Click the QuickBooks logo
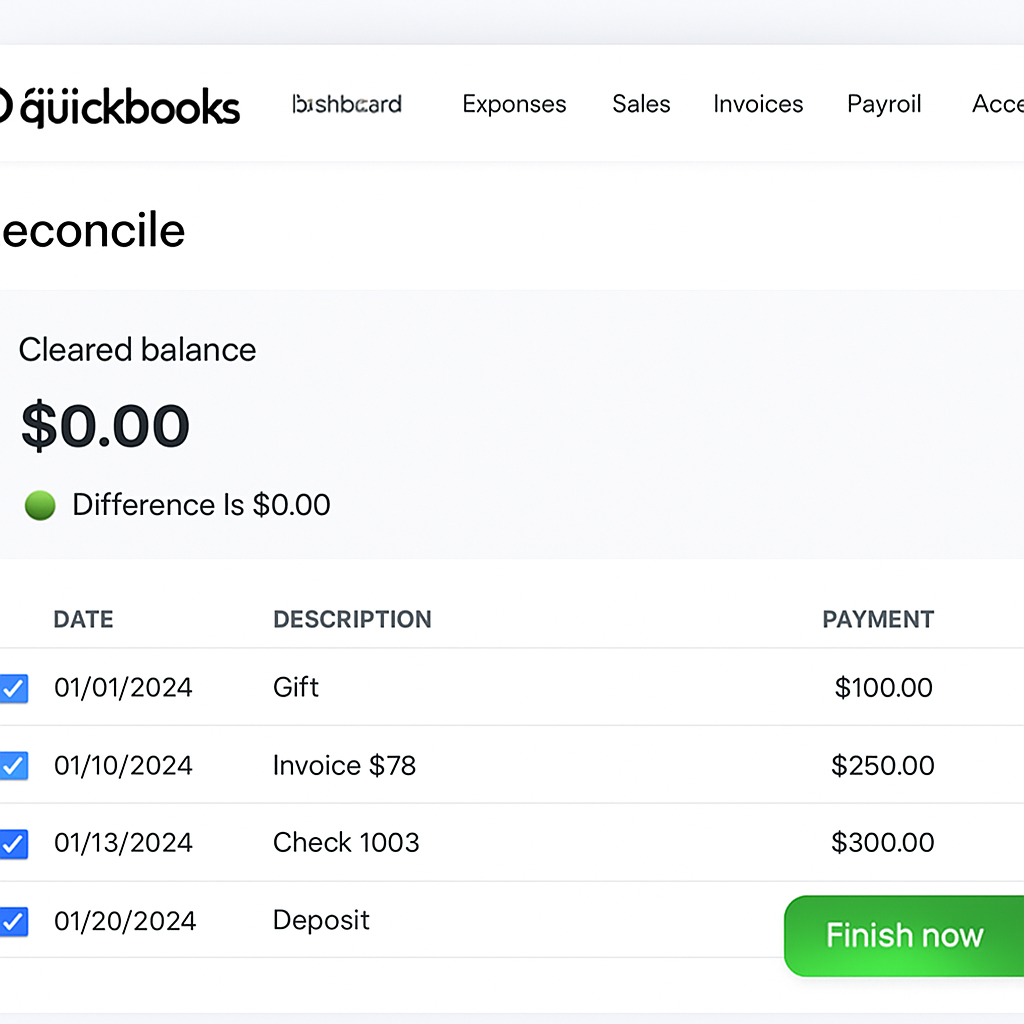The image size is (1024, 1024). (x=120, y=106)
